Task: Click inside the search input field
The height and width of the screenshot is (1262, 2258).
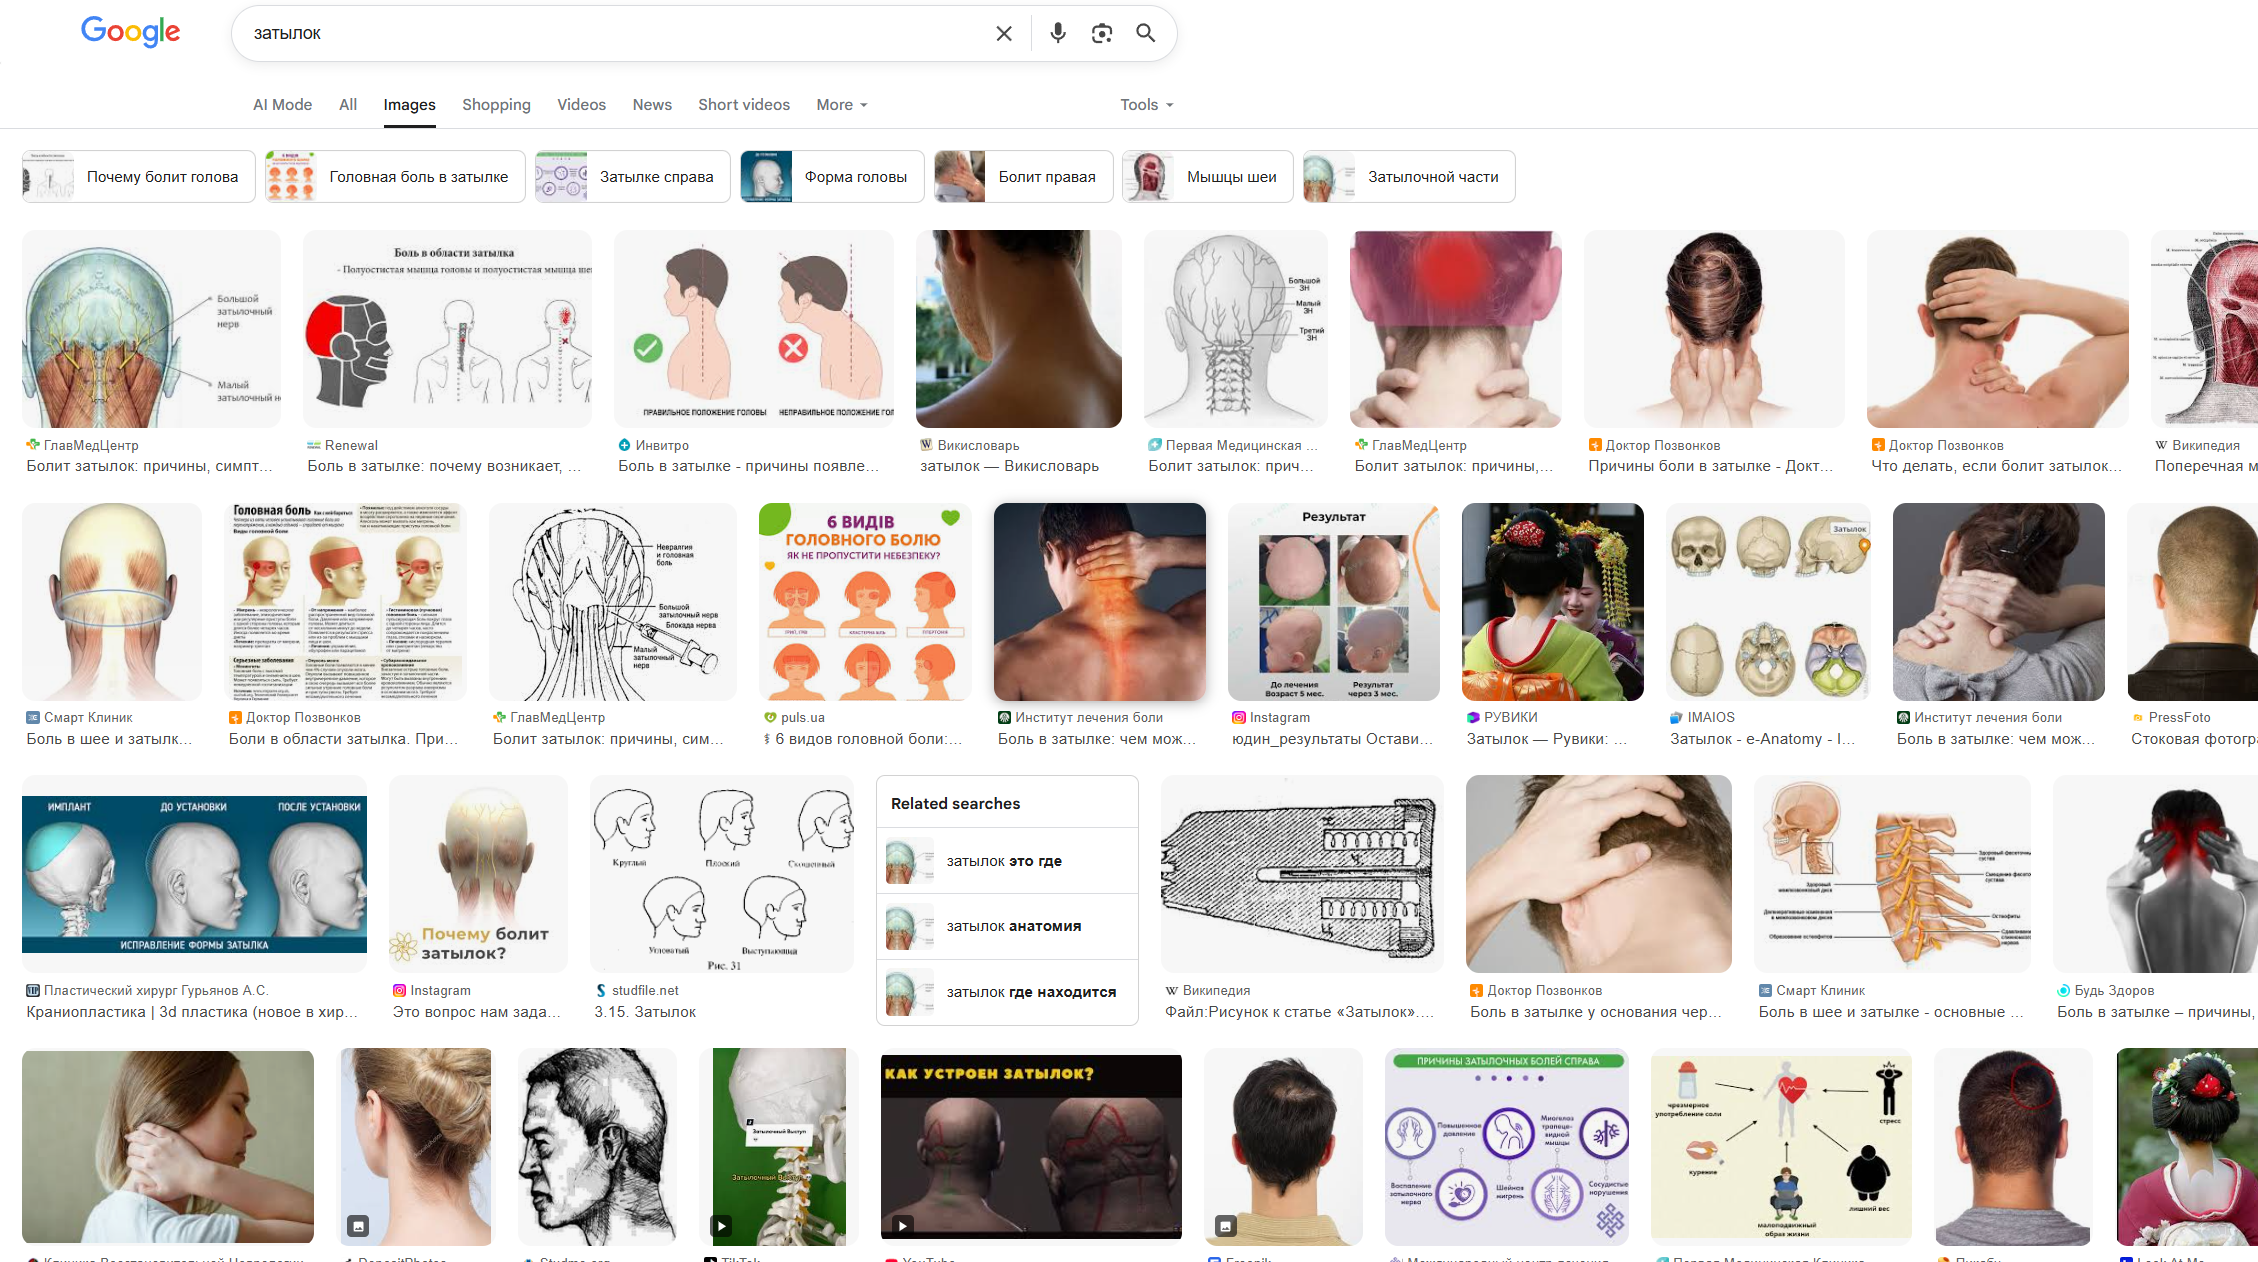Action: pos(600,34)
